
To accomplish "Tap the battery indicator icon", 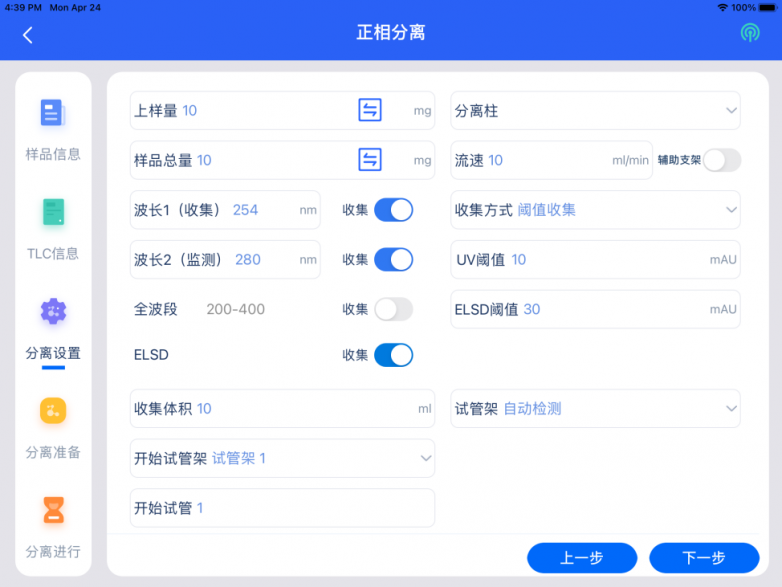I will click(x=768, y=7).
